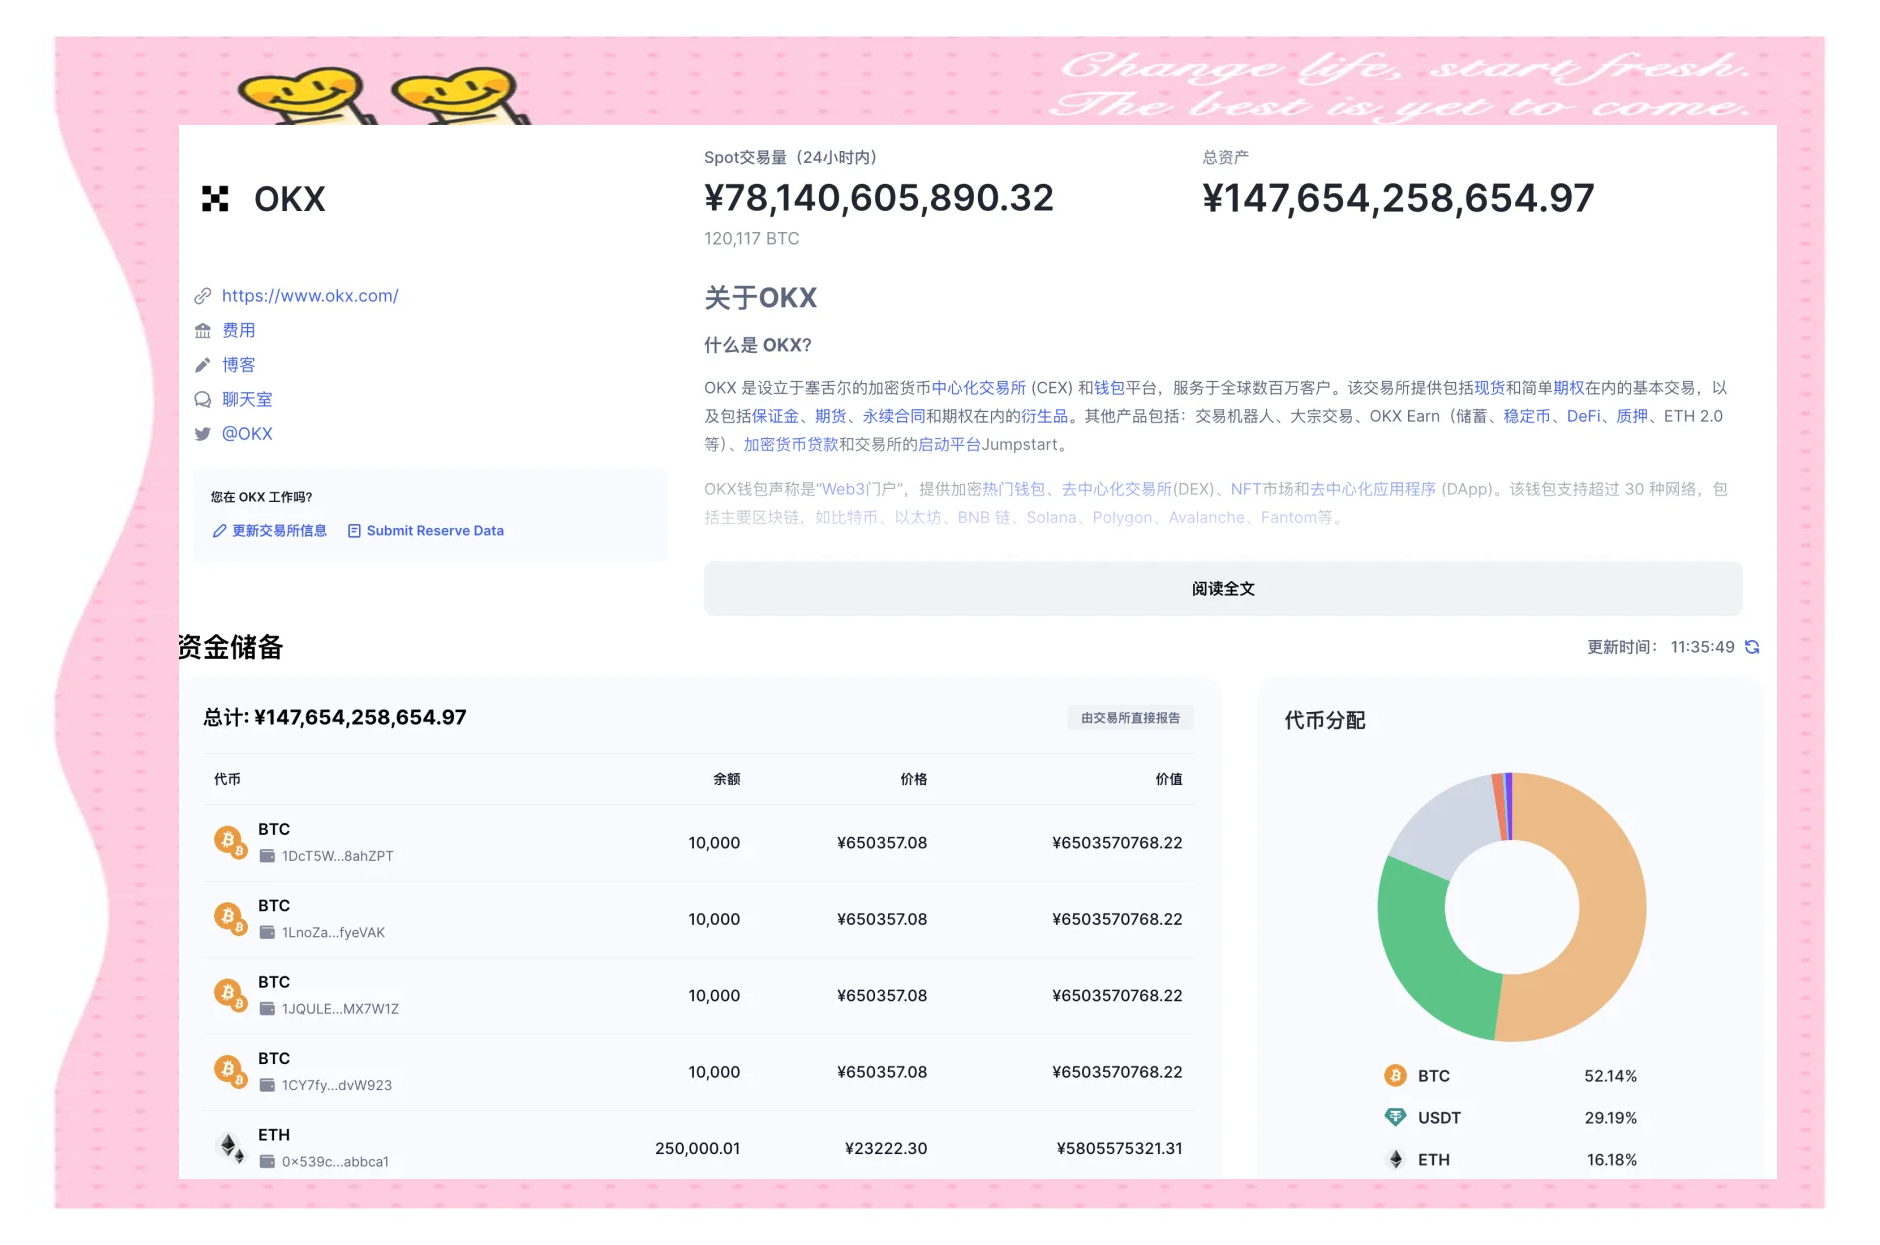Click the 现货 link in the description
This screenshot has height=1245, width=1880.
(x=1490, y=388)
